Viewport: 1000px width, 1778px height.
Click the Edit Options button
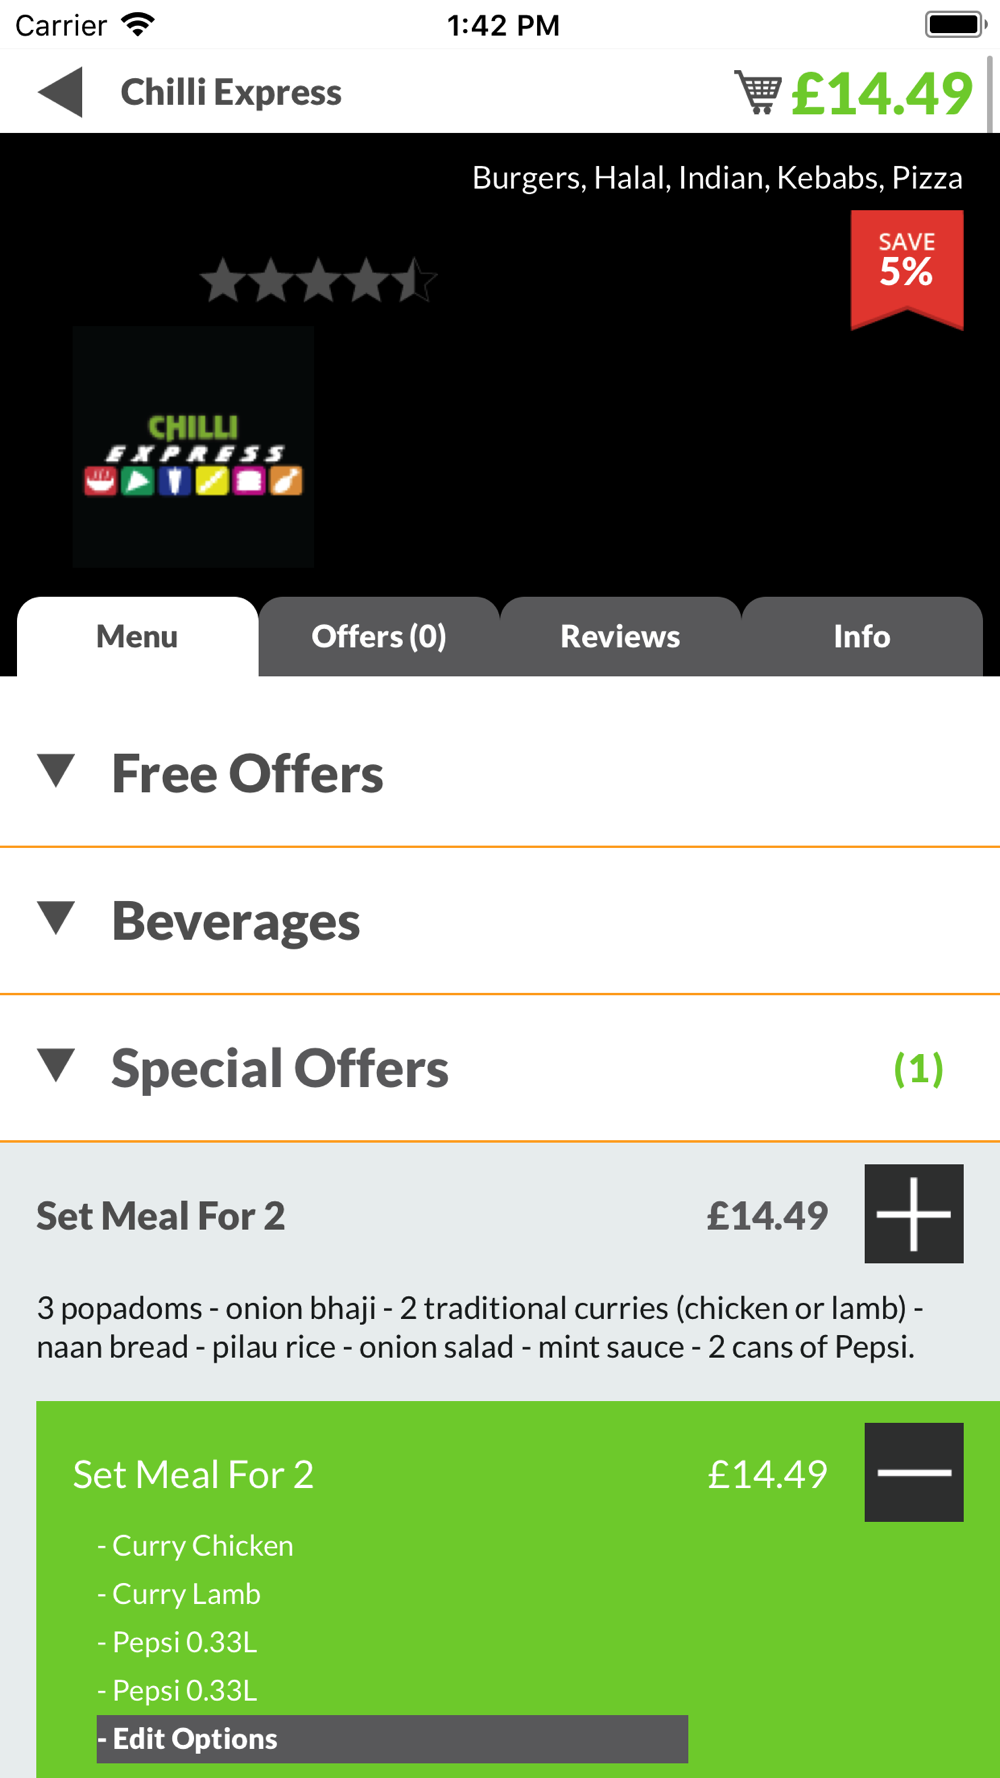(392, 1739)
